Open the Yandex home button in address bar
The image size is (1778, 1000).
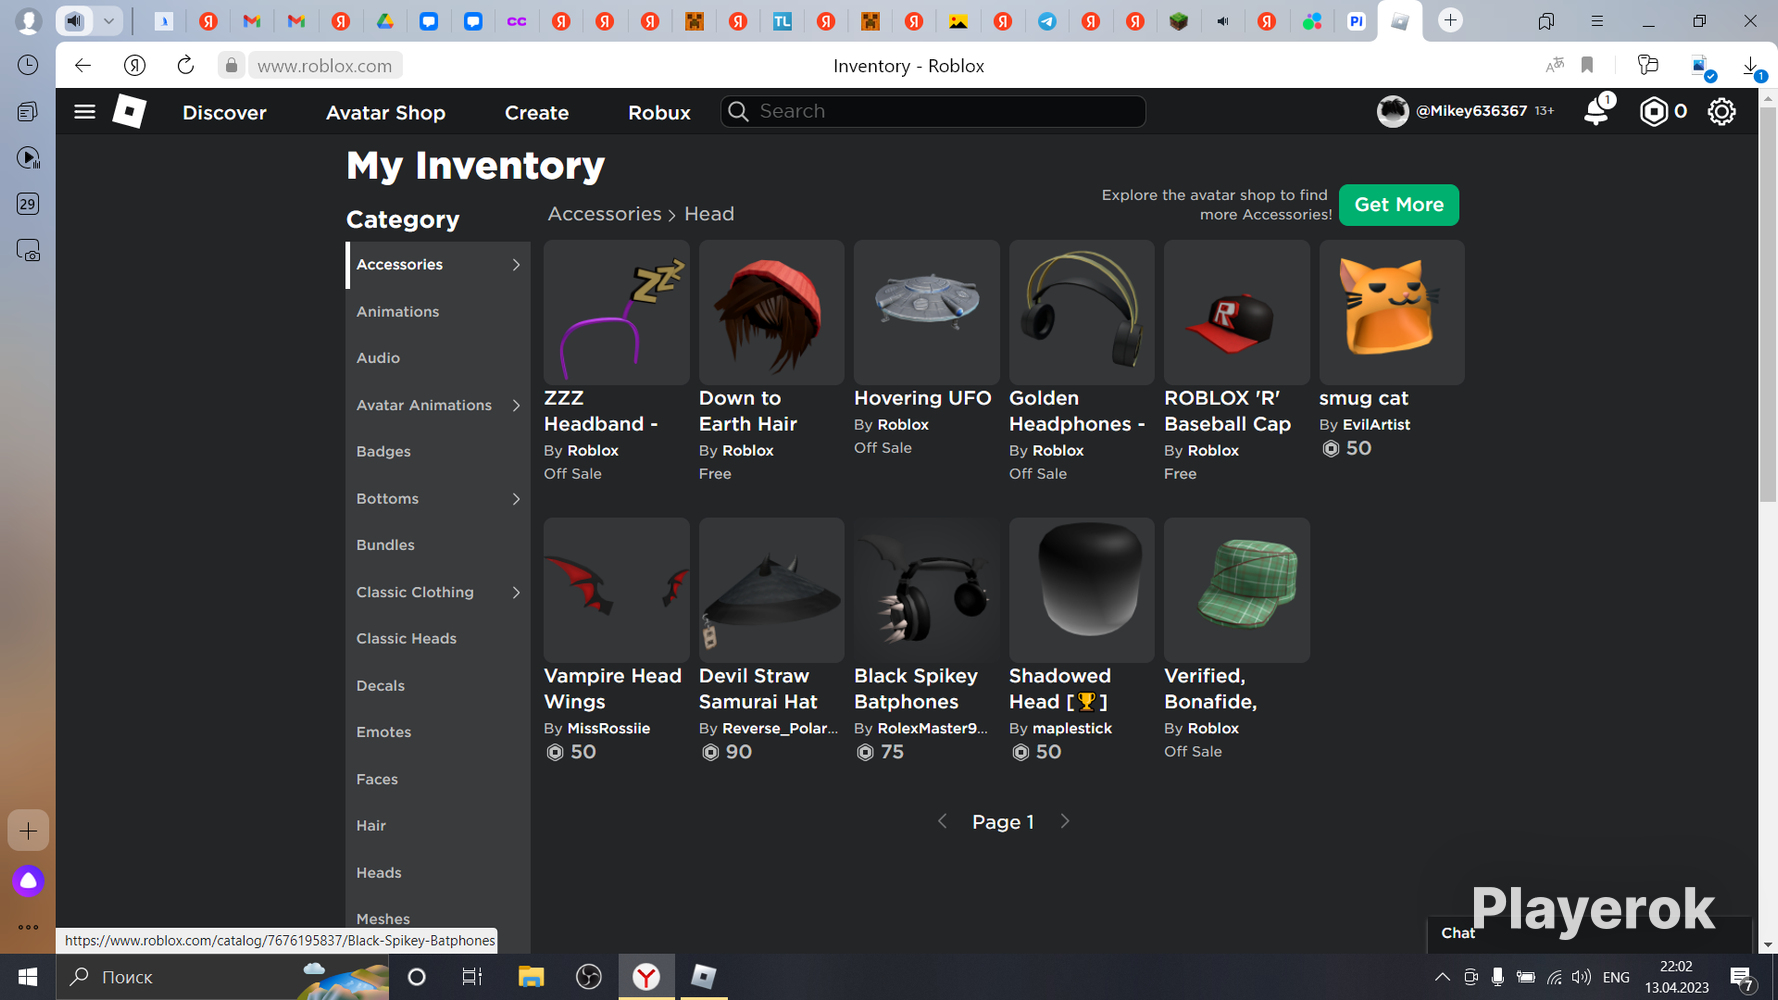click(135, 66)
